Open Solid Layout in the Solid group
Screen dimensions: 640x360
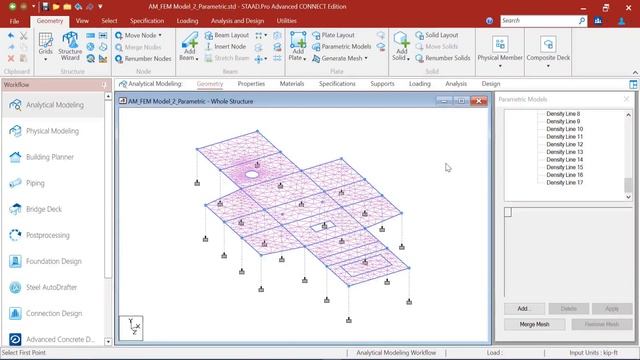coord(437,36)
